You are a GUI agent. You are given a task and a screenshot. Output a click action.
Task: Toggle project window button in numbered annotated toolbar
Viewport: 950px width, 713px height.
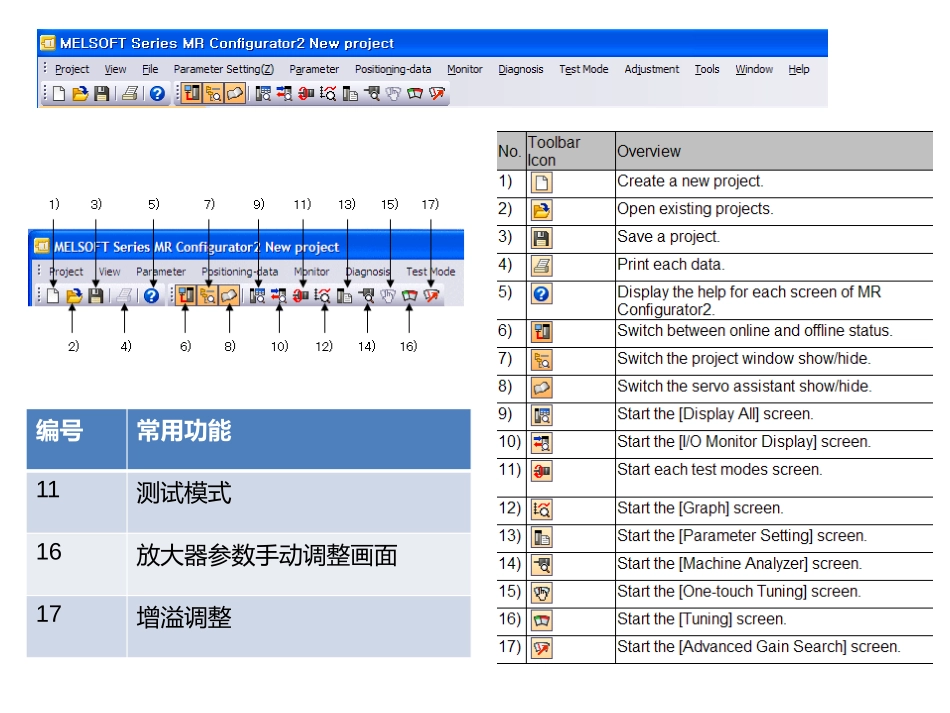click(207, 296)
